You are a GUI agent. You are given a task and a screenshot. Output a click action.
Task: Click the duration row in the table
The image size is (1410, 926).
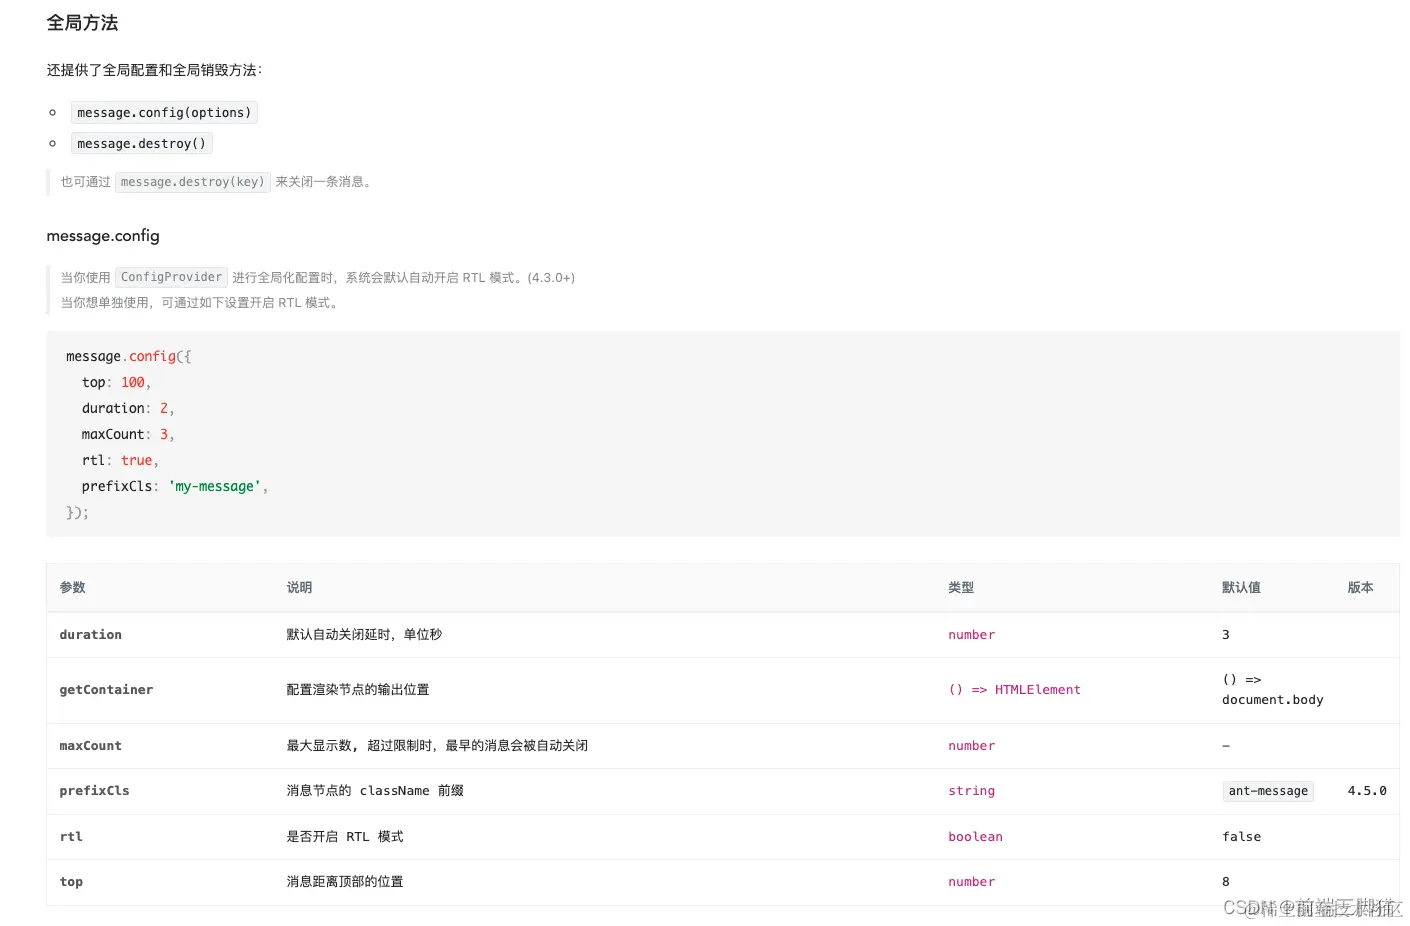point(400,634)
